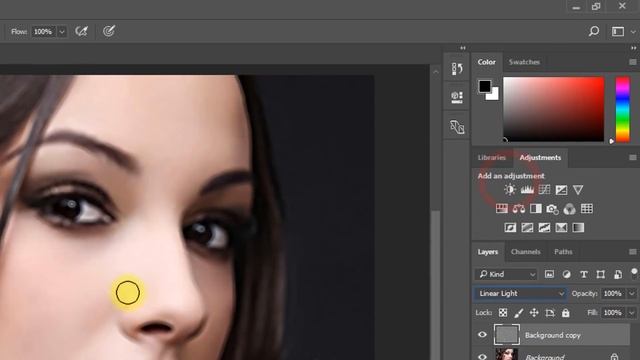The width and height of the screenshot is (640, 360).
Task: Toggle filter for adjustment layers
Action: (x=567, y=274)
